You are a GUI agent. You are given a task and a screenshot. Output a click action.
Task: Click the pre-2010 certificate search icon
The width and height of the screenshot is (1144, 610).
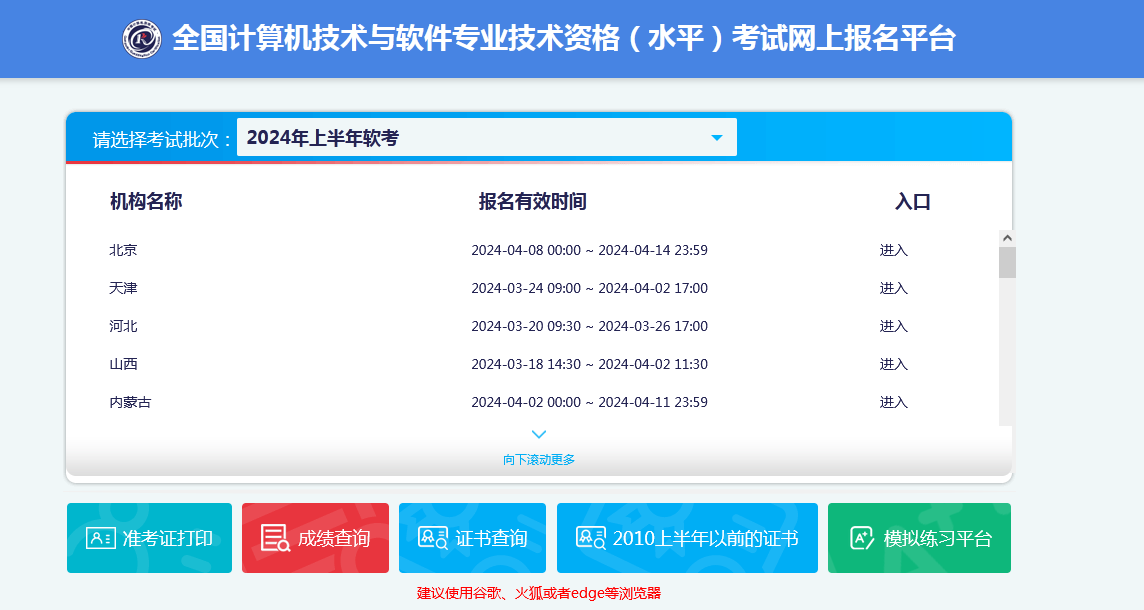[x=591, y=538]
